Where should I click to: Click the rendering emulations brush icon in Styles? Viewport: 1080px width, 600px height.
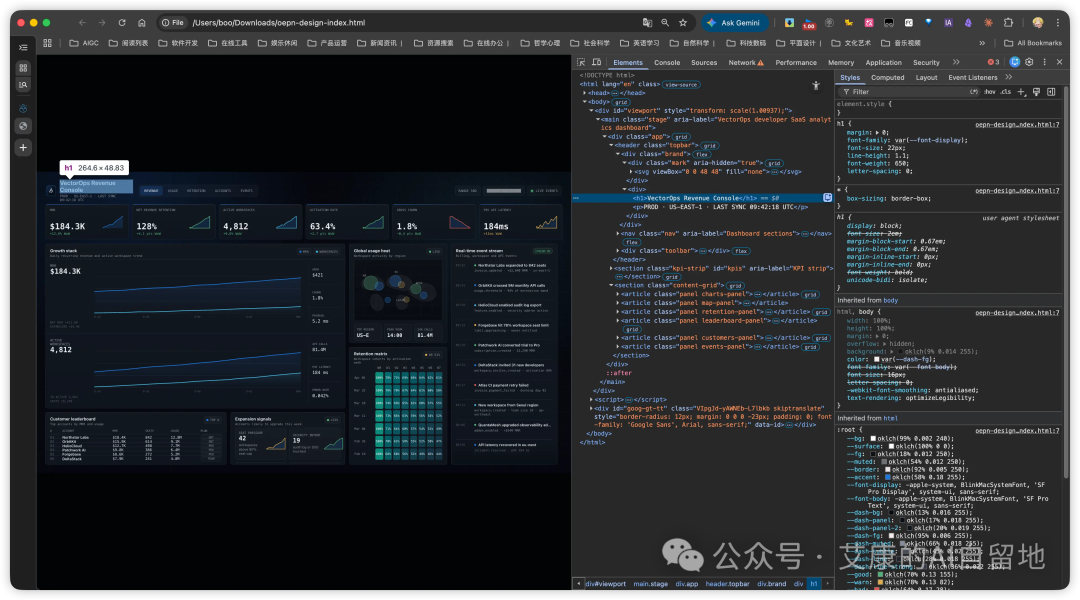(x=1036, y=92)
